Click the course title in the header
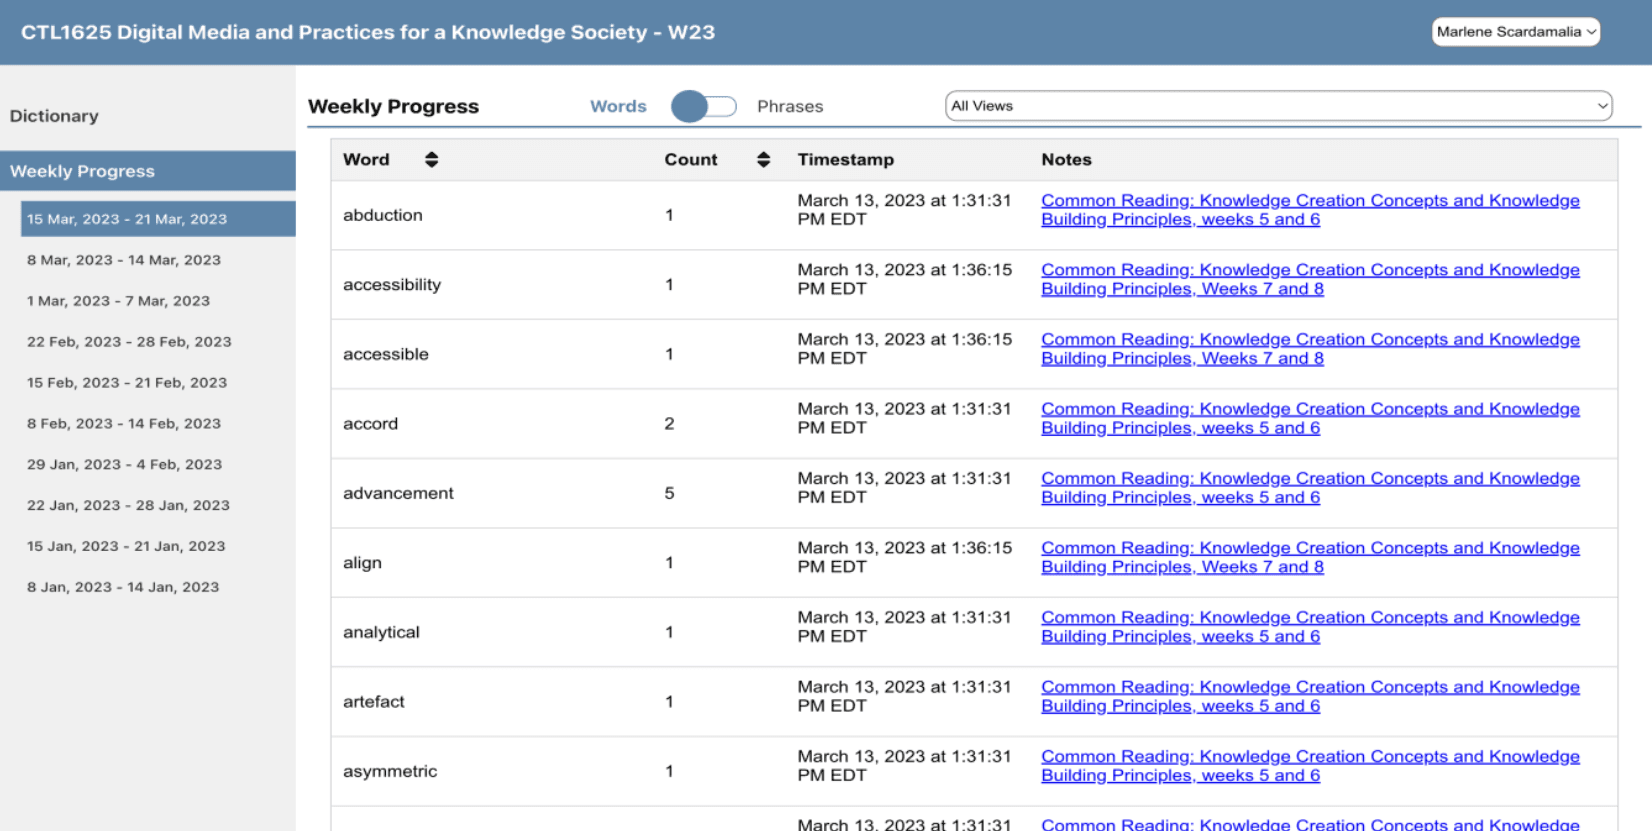 click(368, 32)
